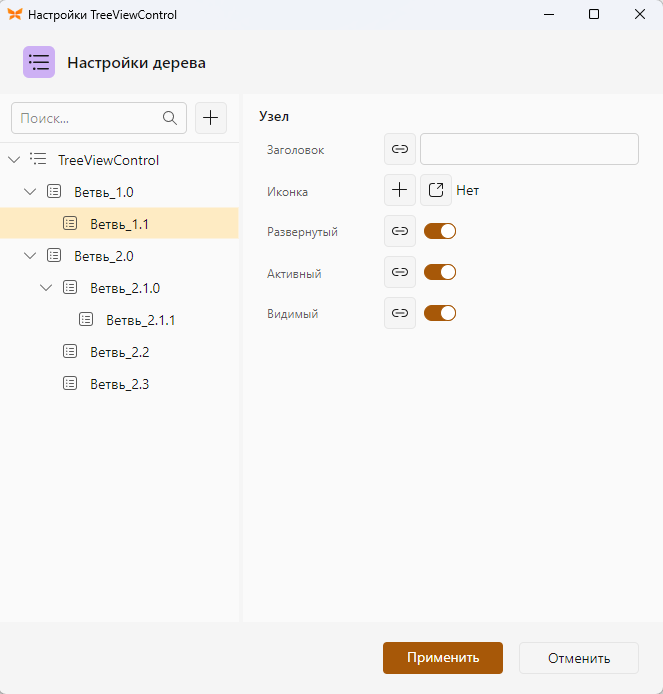Select the highlighted Ветвь_1.1 item

119,224
